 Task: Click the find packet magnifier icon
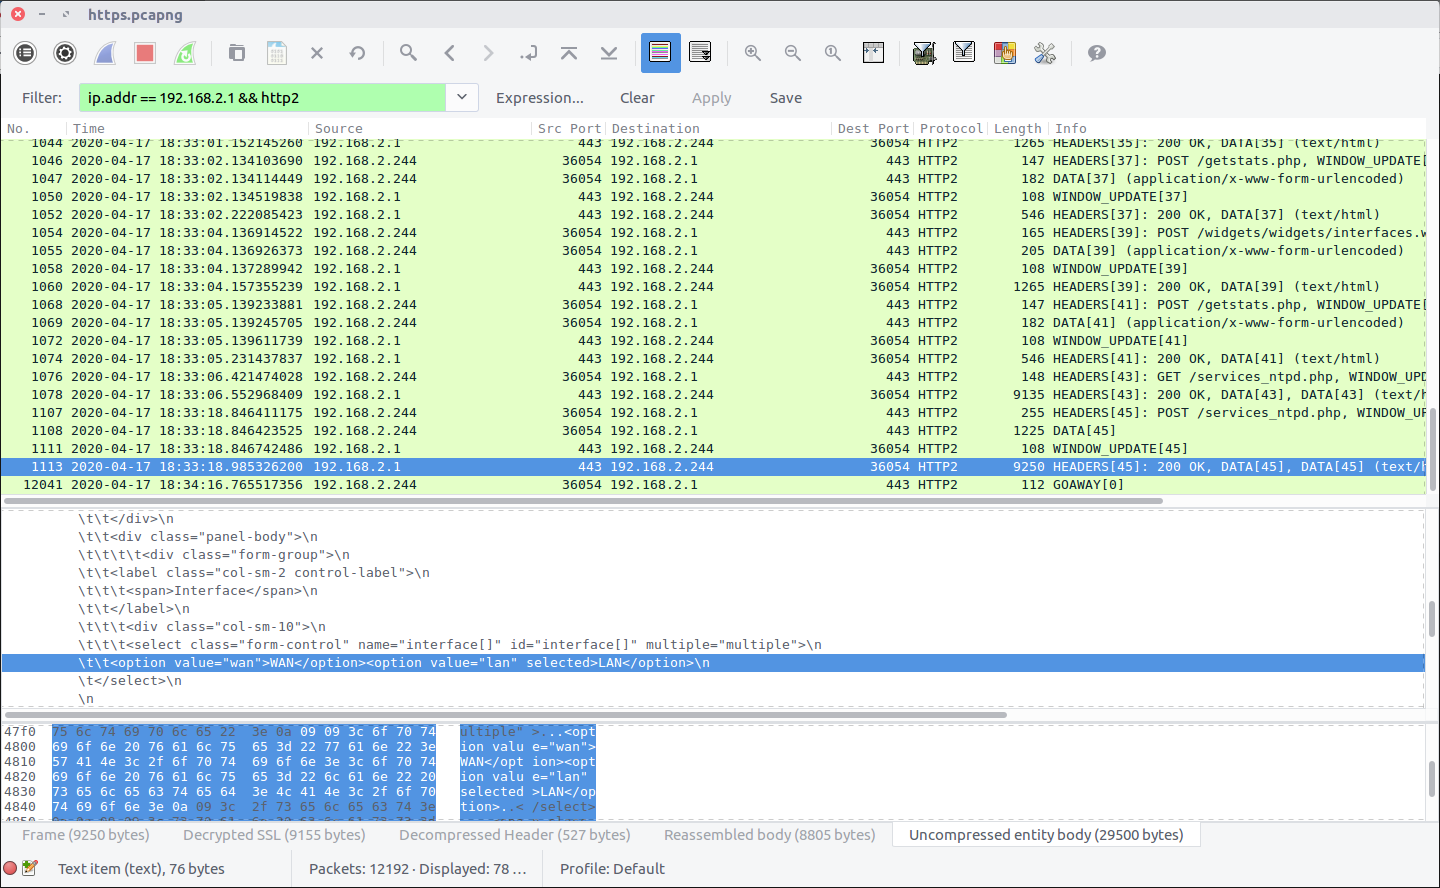[408, 53]
